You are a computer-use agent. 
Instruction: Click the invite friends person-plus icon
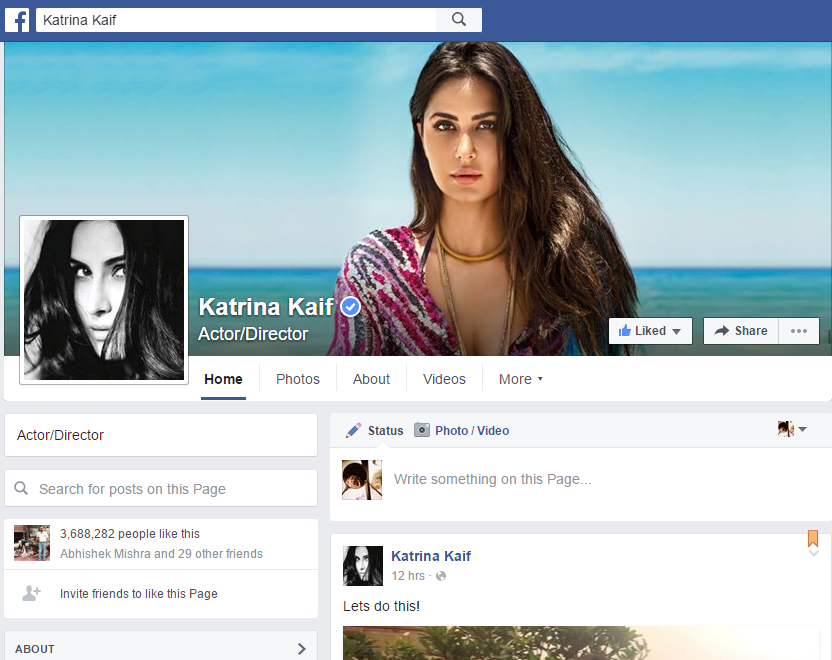coord(31,593)
